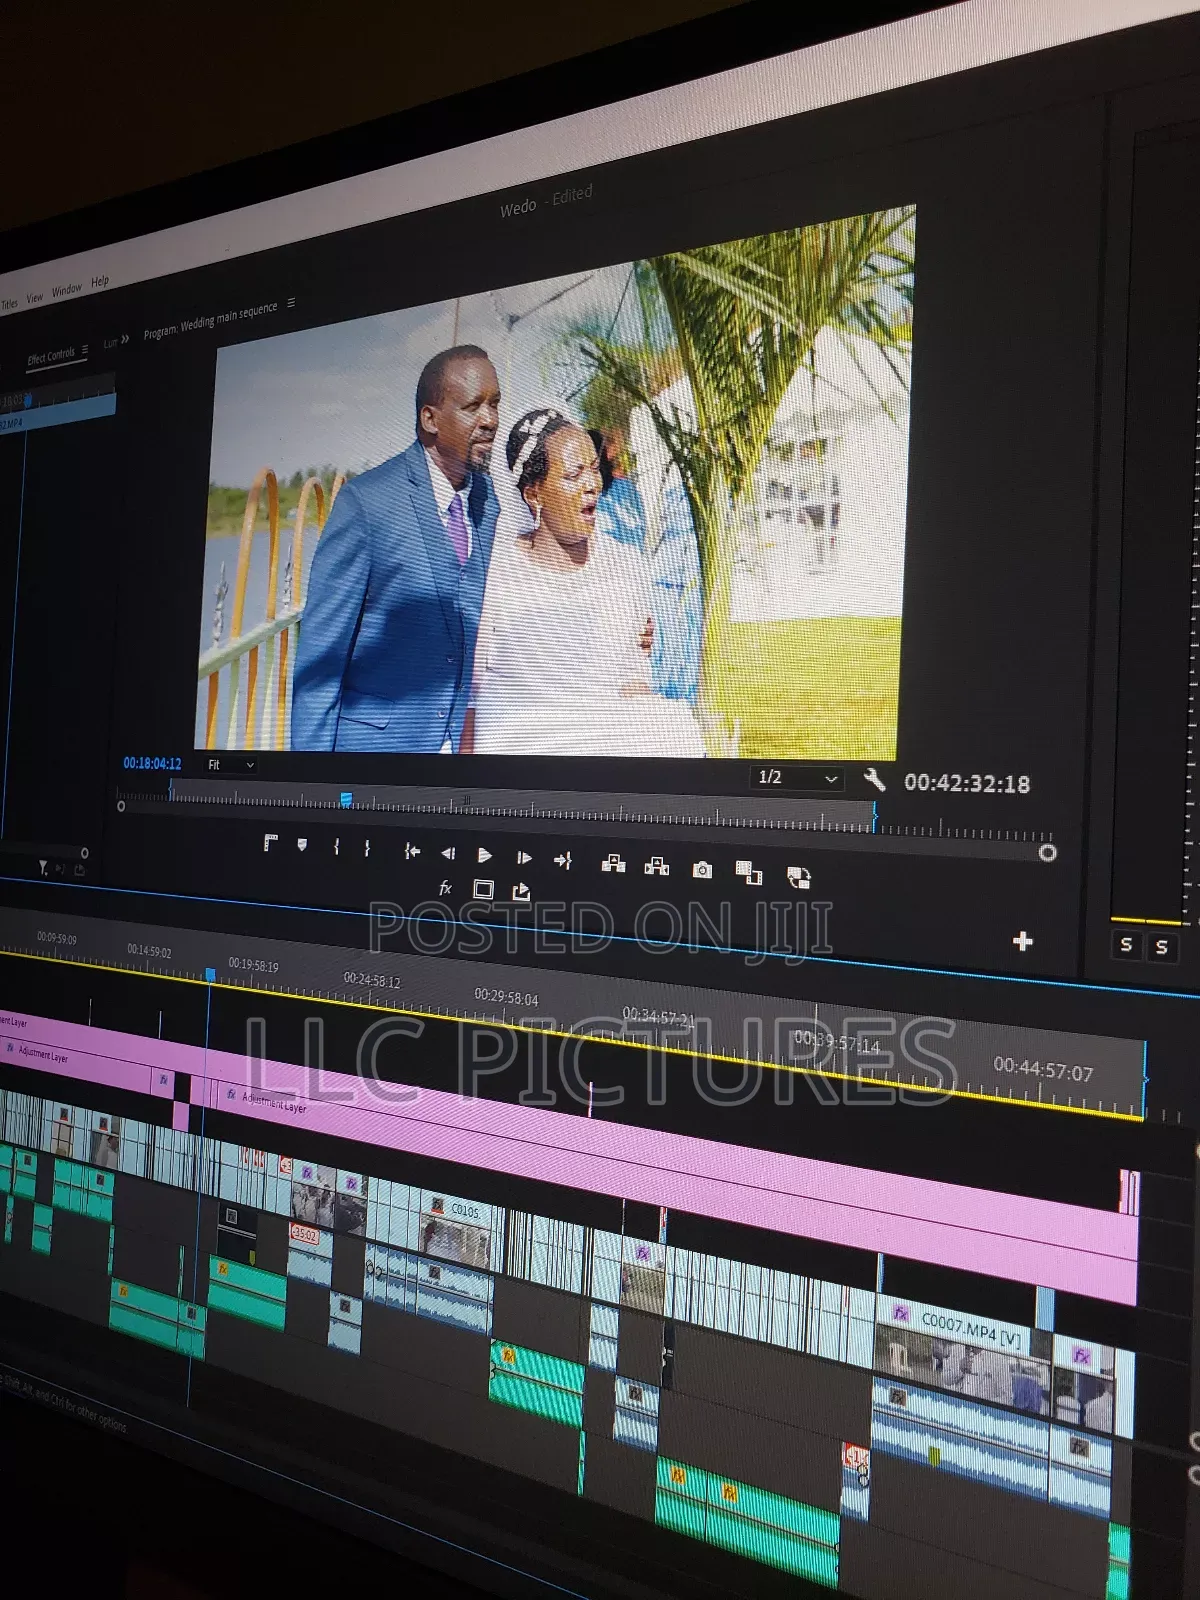Screen dimensions: 1200x1600
Task: Open Comparison View overlapping squares icon
Action: 748,873
